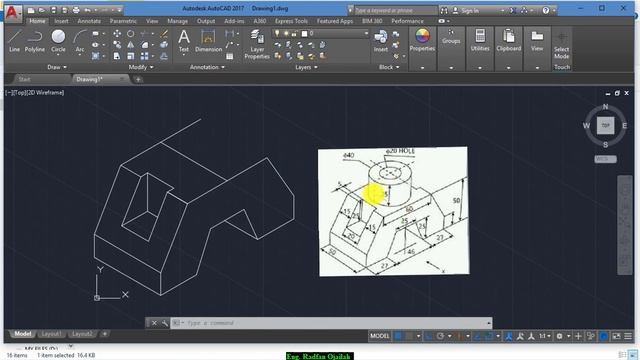Image resolution: width=640 pixels, height=360 pixels.
Task: Click the Scale tool icon
Action: [x=131, y=56]
